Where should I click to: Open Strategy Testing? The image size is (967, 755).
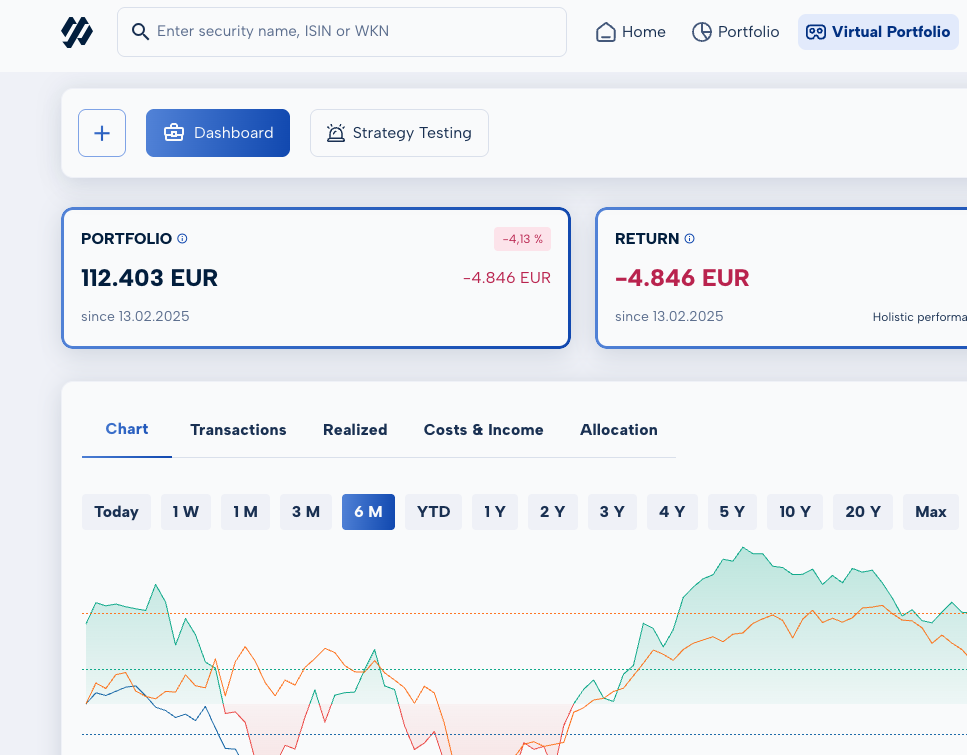(x=399, y=133)
